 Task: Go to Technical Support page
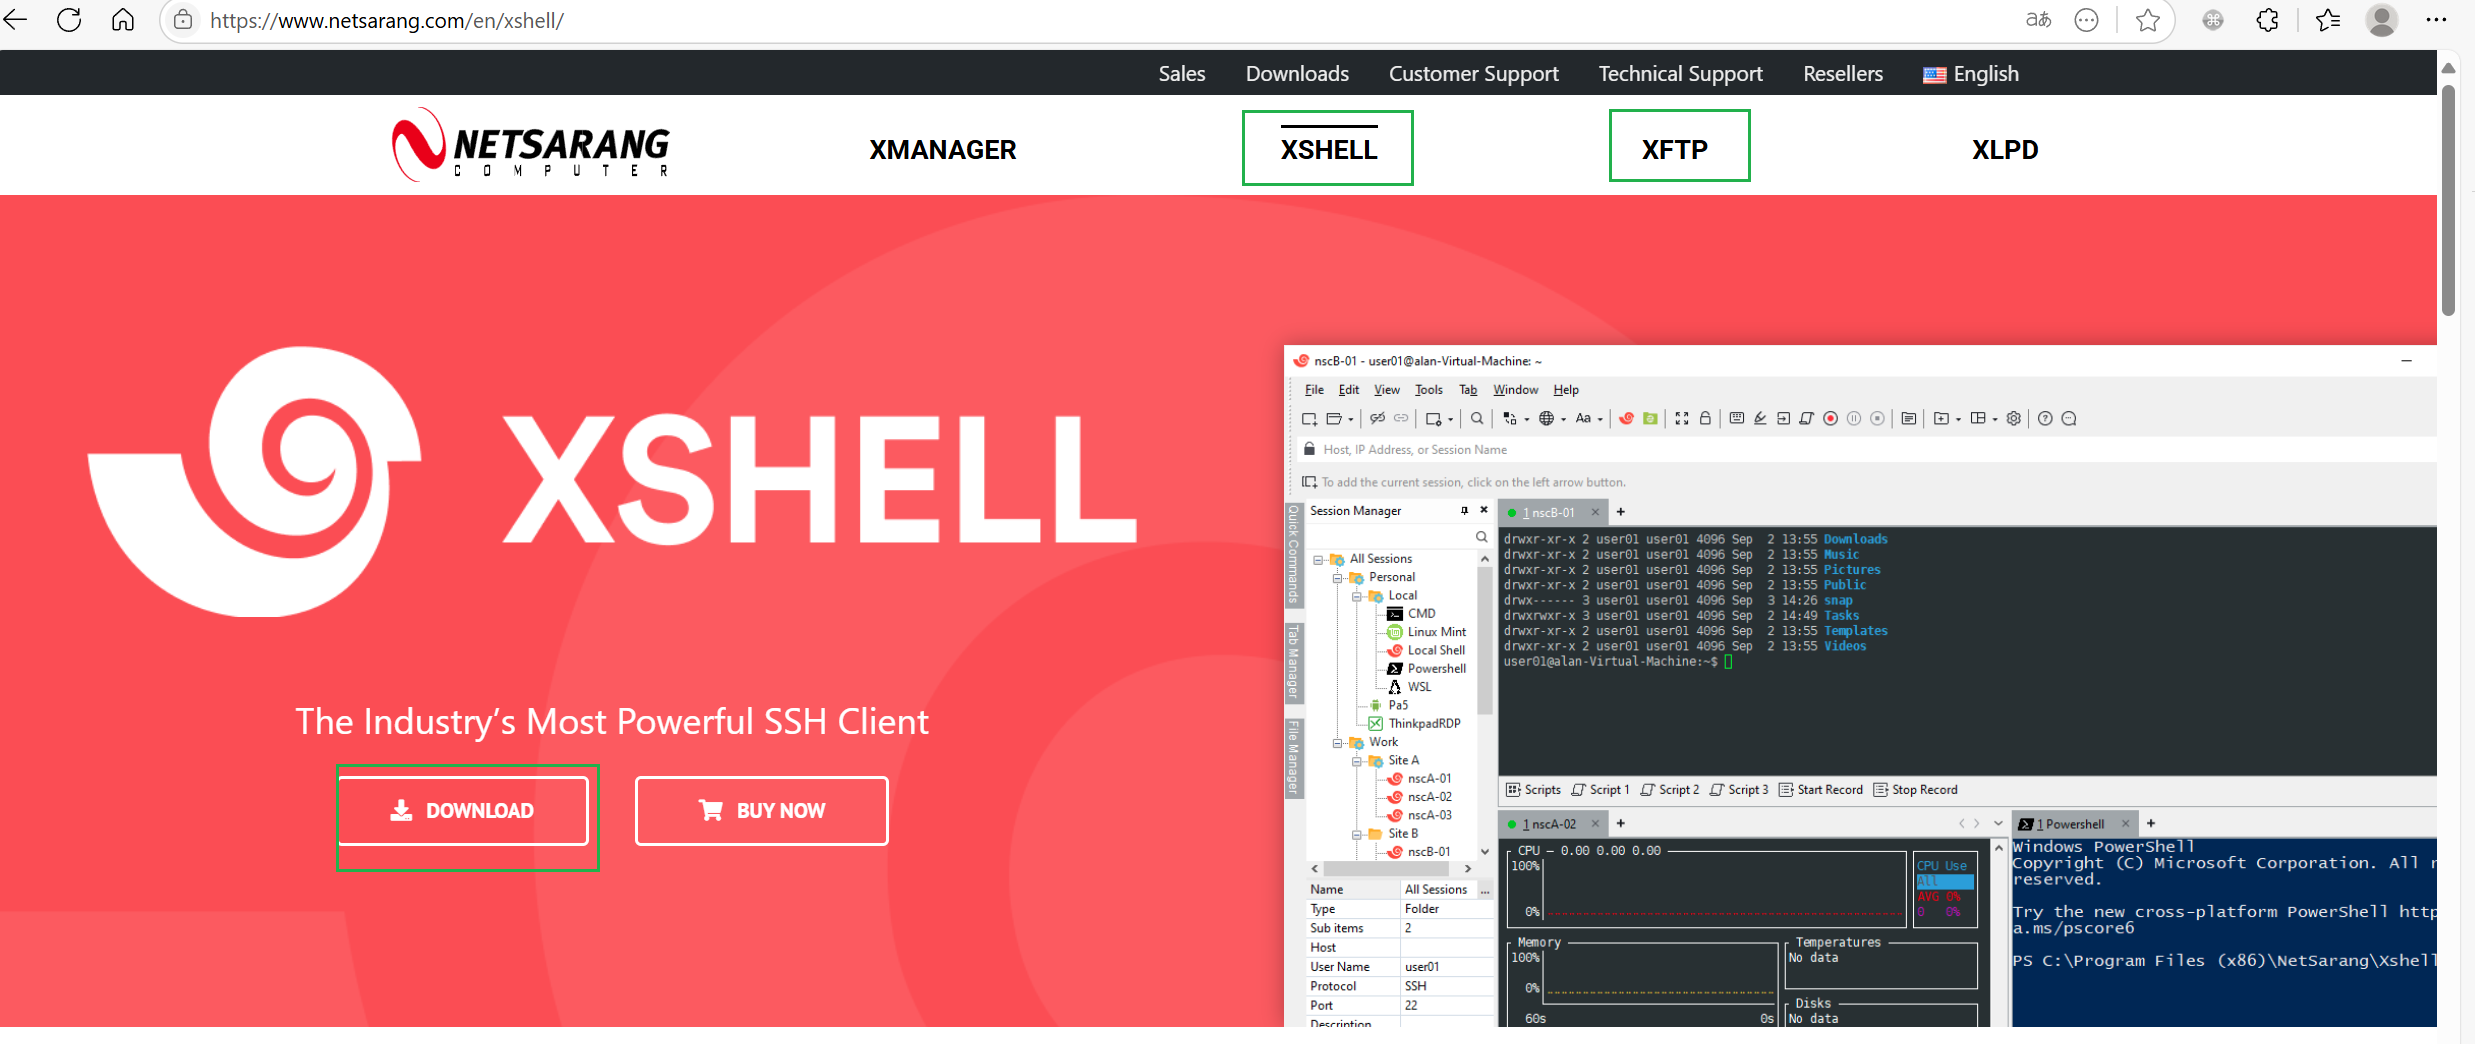coord(1680,74)
